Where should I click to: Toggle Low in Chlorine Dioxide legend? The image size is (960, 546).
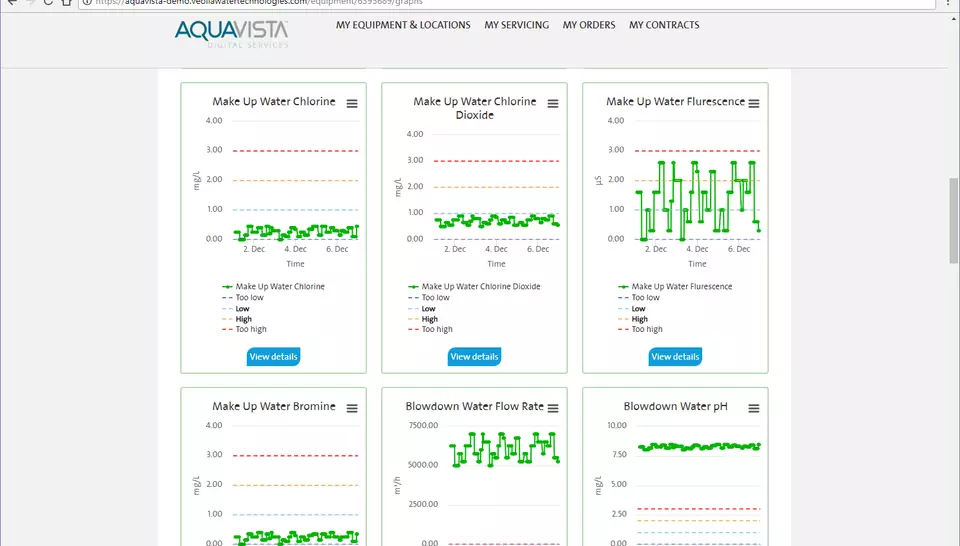(x=422, y=309)
